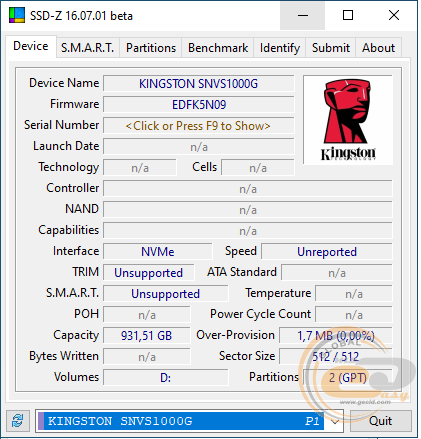Maximize the SSD-Z window

[348, 15]
